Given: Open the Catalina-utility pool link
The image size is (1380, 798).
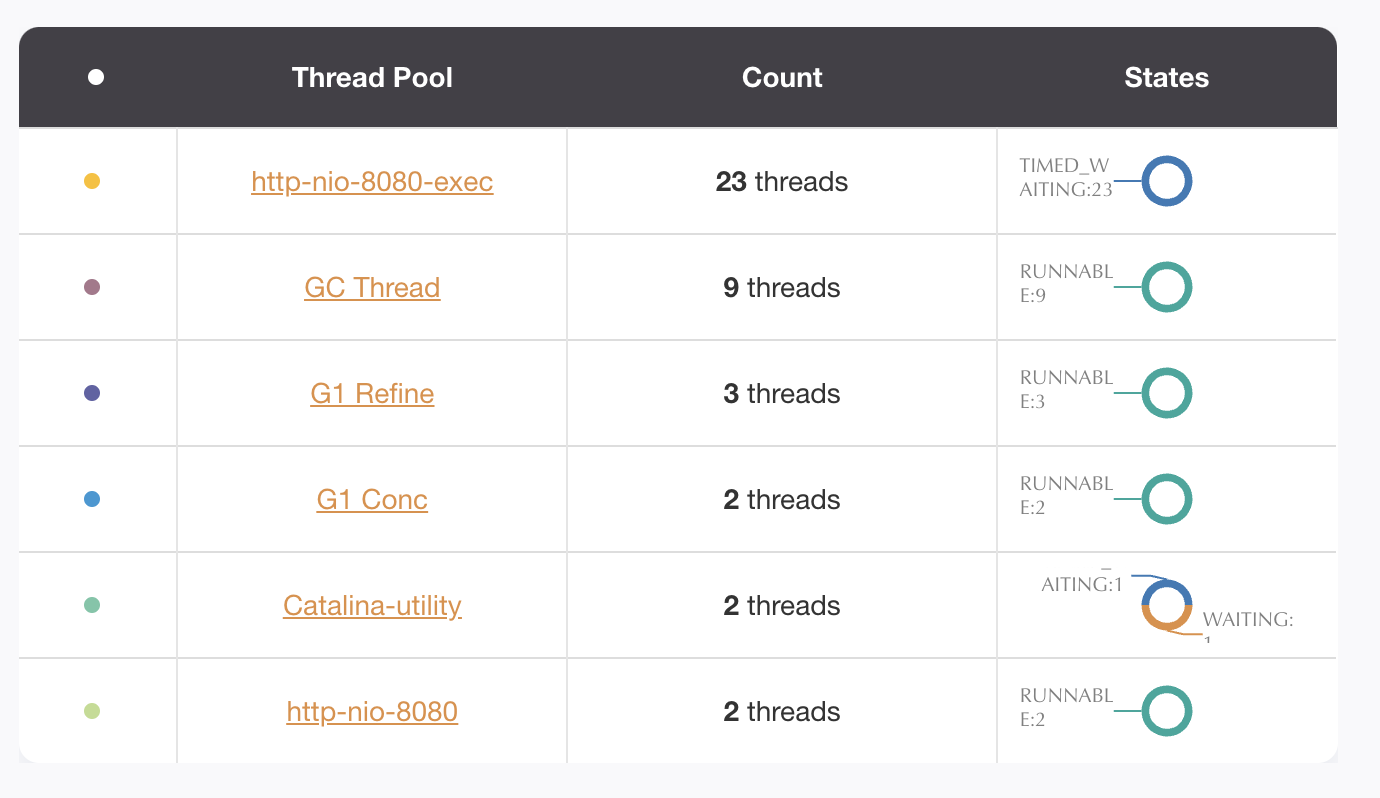Looking at the screenshot, I should click(x=372, y=606).
